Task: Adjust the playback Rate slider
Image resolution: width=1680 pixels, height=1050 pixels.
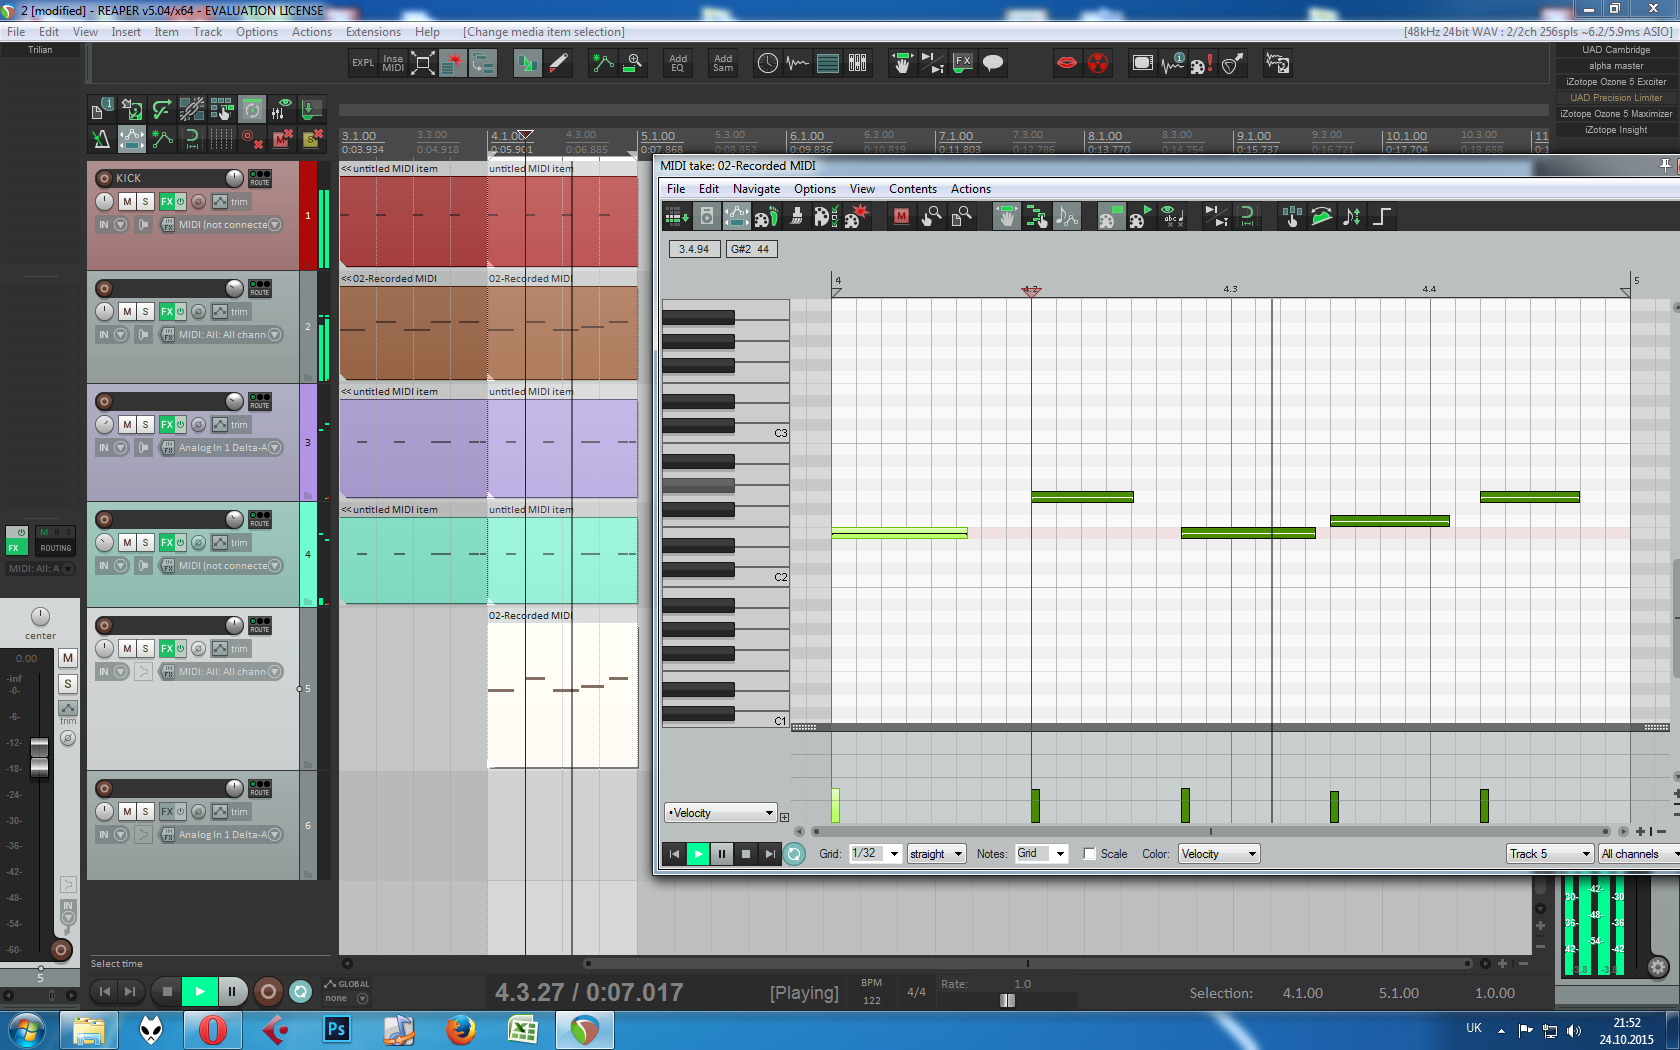Action: pos(1007,1000)
